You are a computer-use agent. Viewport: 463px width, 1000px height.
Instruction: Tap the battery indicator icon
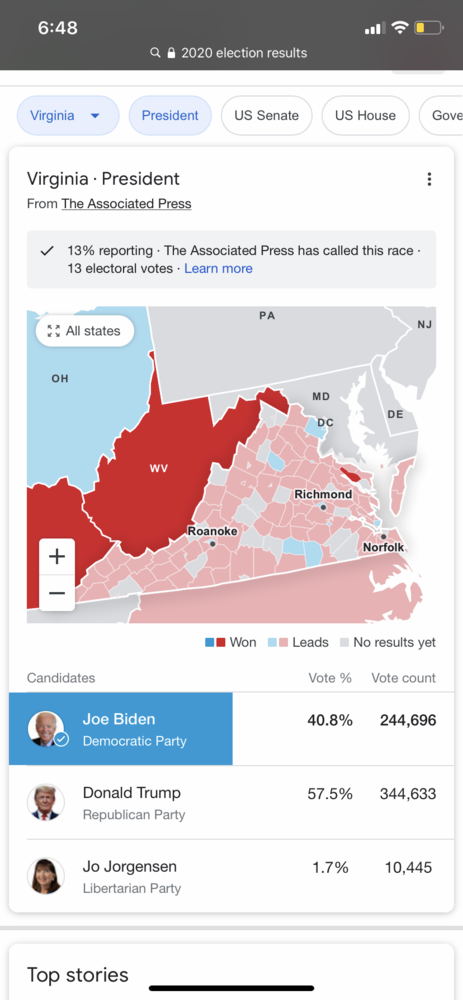[429, 27]
